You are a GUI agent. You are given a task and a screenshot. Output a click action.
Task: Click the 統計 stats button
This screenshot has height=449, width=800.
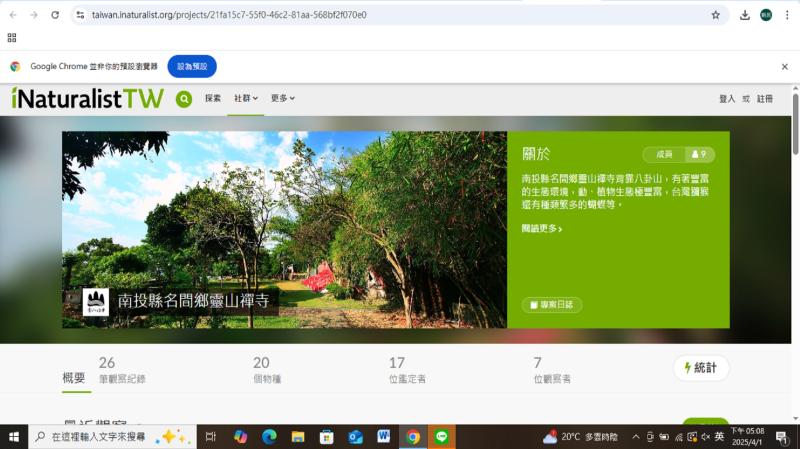pos(701,368)
